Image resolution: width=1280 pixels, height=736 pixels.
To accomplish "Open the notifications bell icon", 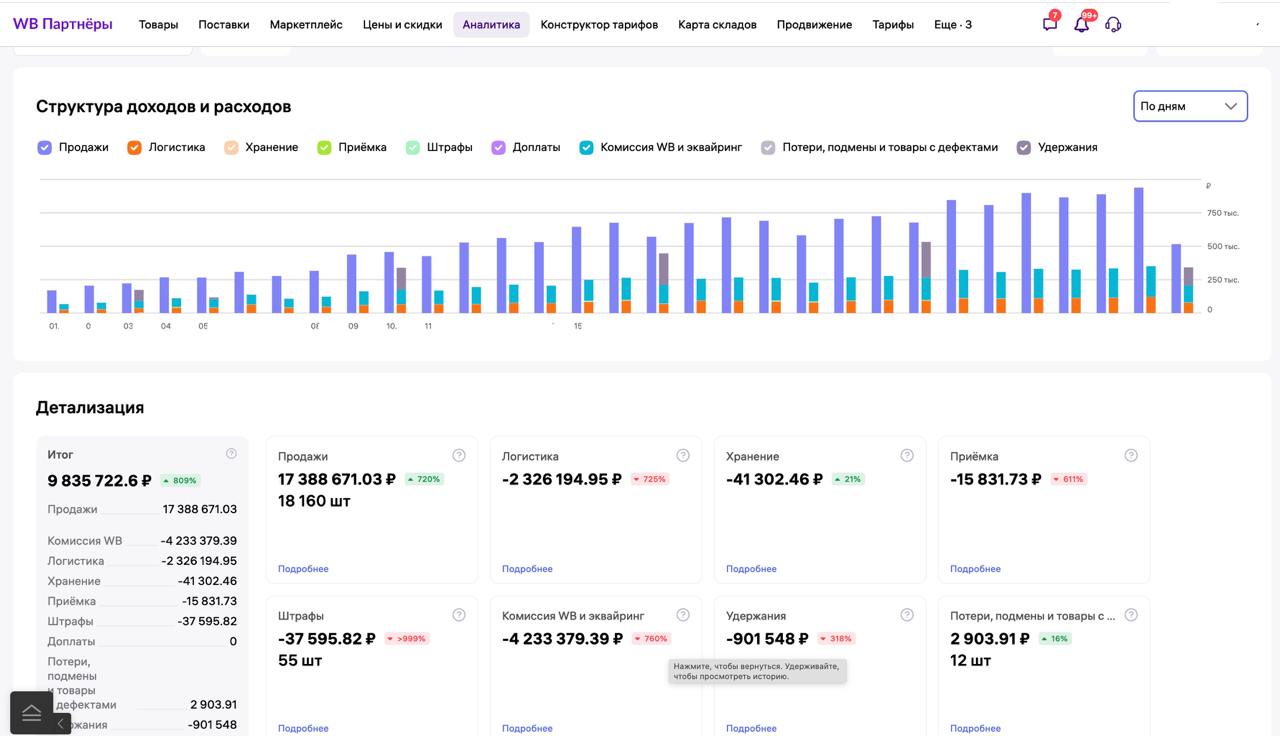I will pyautogui.click(x=1081, y=24).
